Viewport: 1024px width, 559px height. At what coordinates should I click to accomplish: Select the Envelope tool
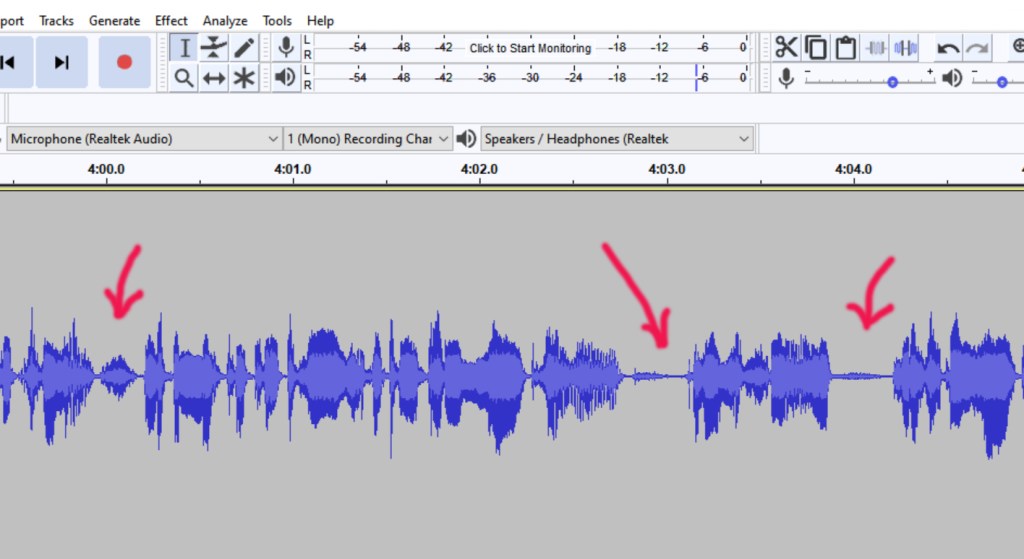tap(214, 47)
